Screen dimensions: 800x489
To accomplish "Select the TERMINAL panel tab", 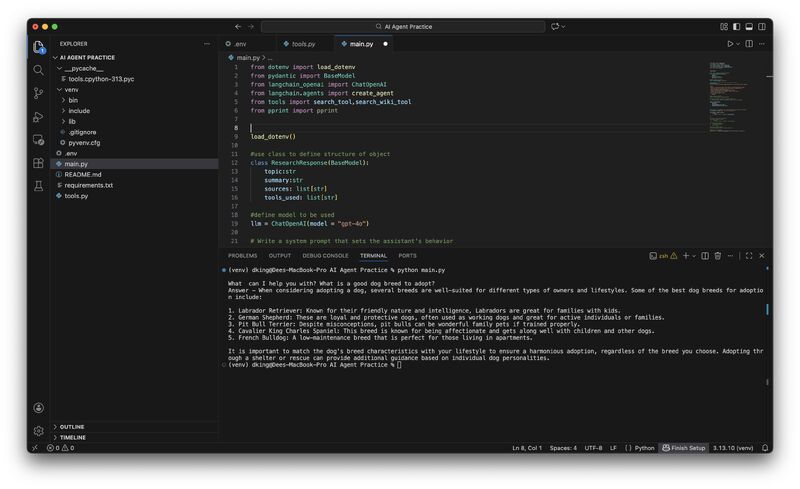I will click(373, 256).
